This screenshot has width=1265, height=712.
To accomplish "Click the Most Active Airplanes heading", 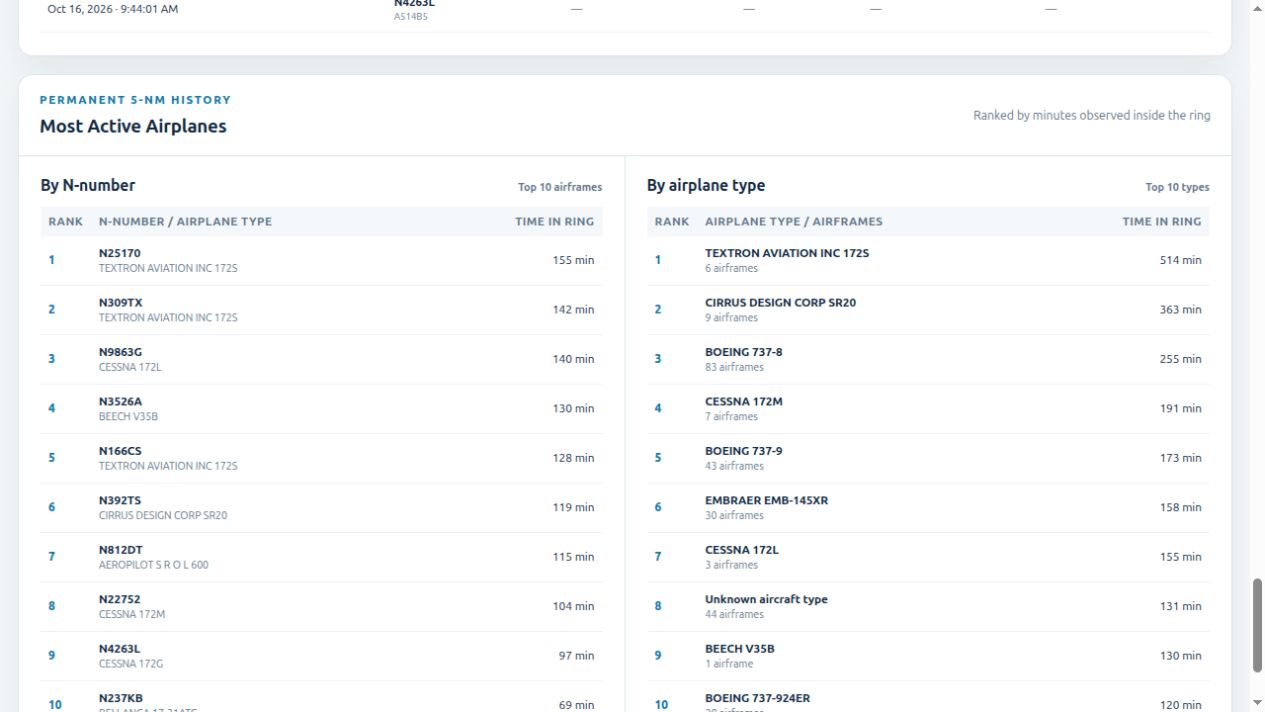I will (133, 126).
